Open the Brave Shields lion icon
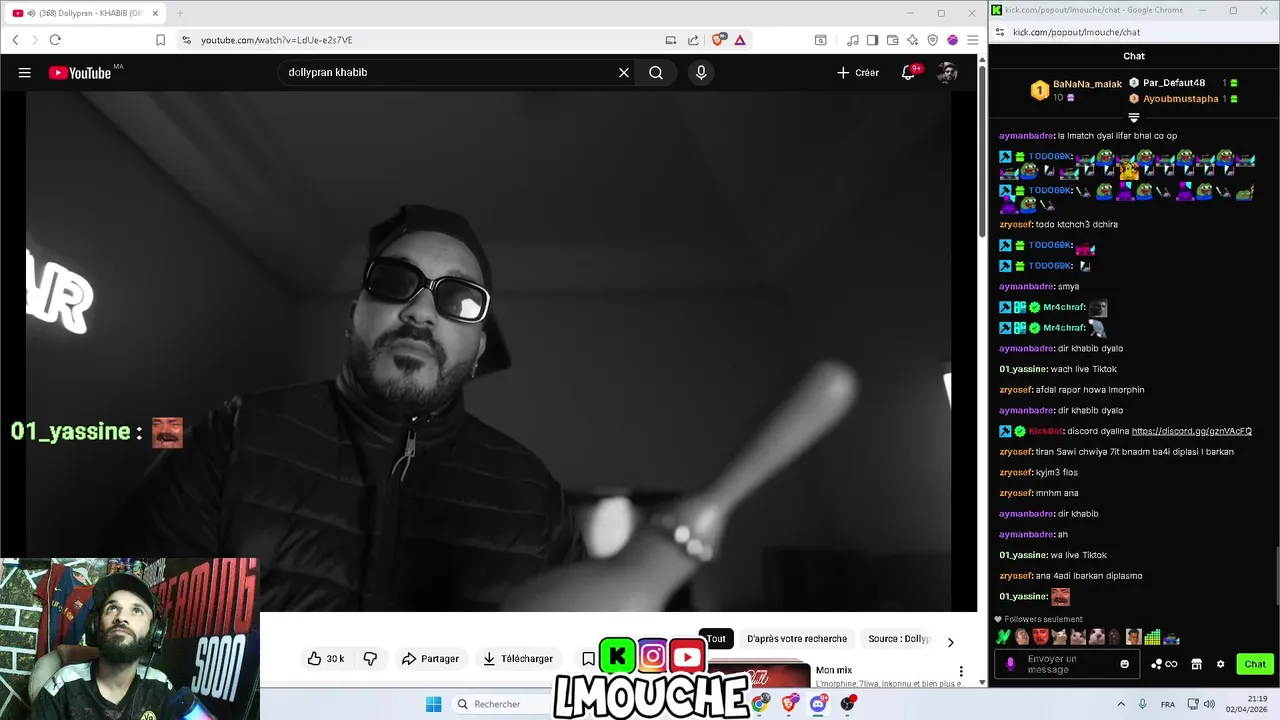 (x=718, y=40)
